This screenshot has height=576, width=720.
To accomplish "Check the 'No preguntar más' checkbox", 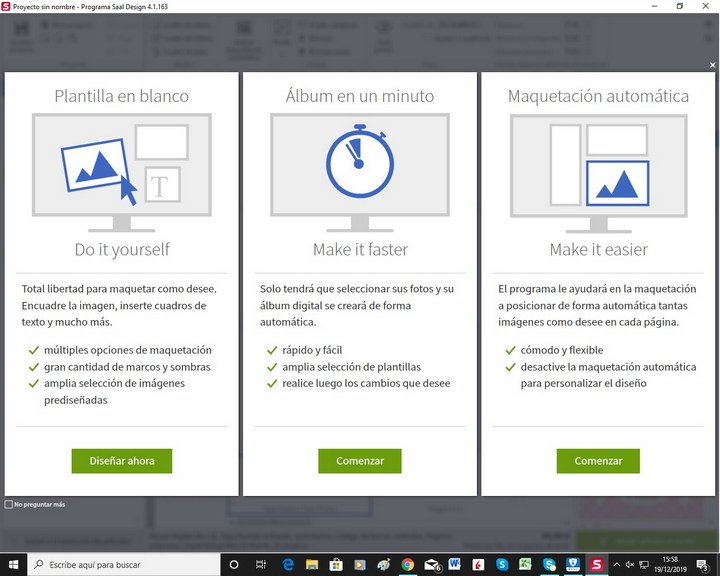I will coord(9,504).
